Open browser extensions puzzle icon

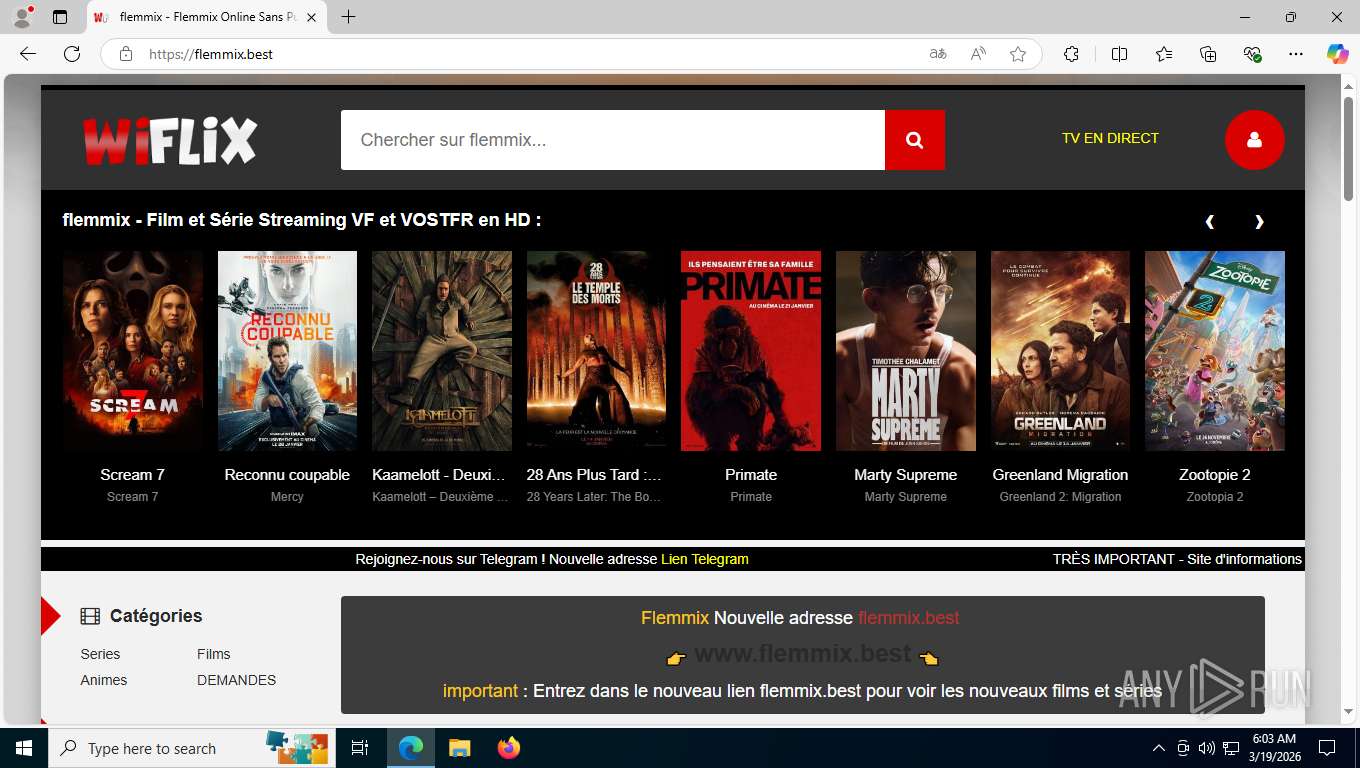point(1071,54)
